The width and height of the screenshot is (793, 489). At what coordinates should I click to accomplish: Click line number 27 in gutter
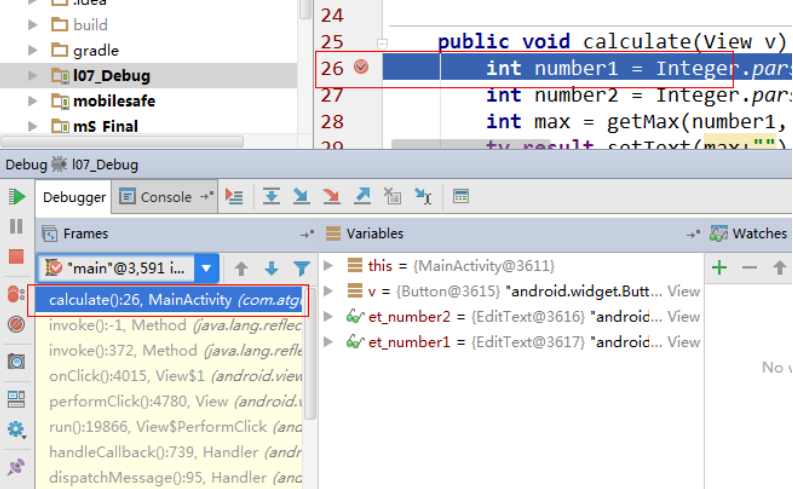332,95
